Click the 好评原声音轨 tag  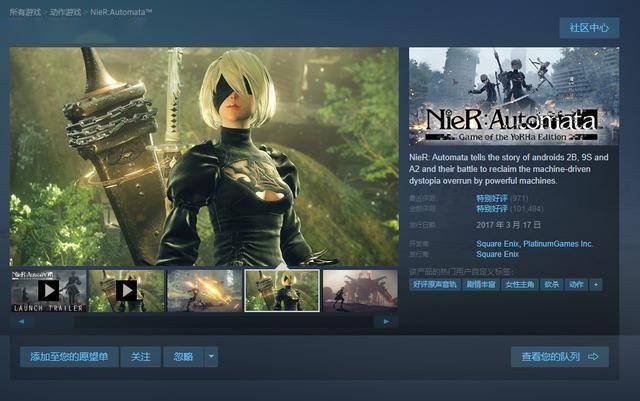pos(435,285)
